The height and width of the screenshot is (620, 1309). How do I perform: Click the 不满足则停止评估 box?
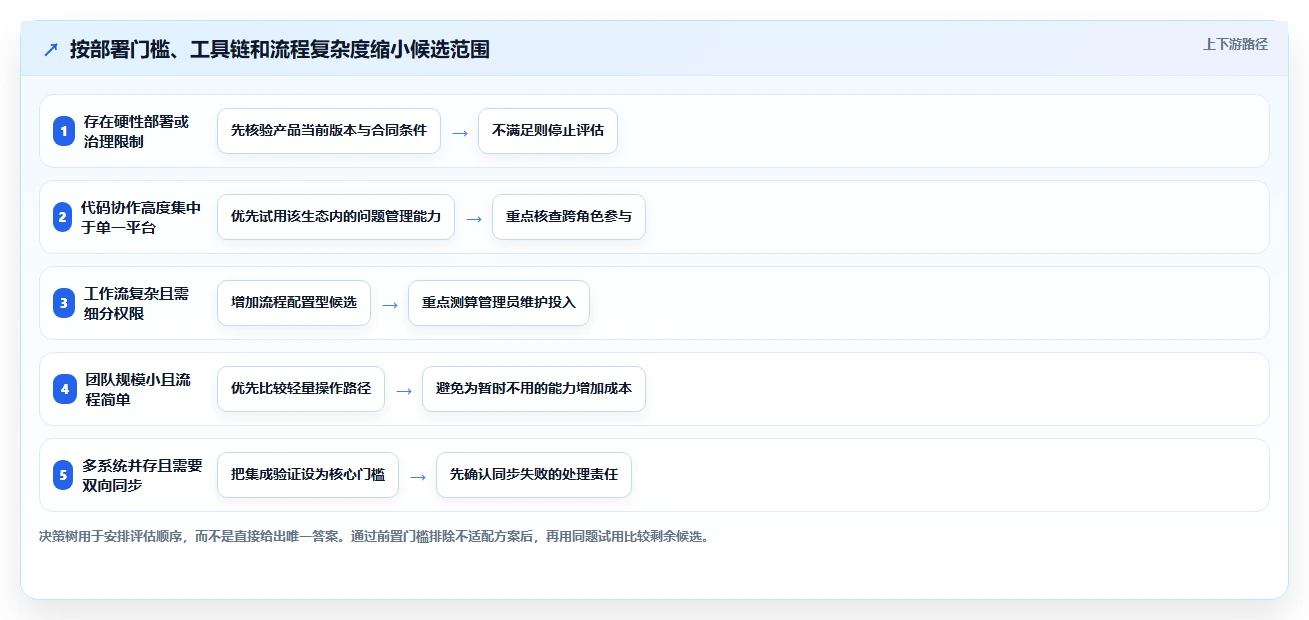[x=548, y=131]
